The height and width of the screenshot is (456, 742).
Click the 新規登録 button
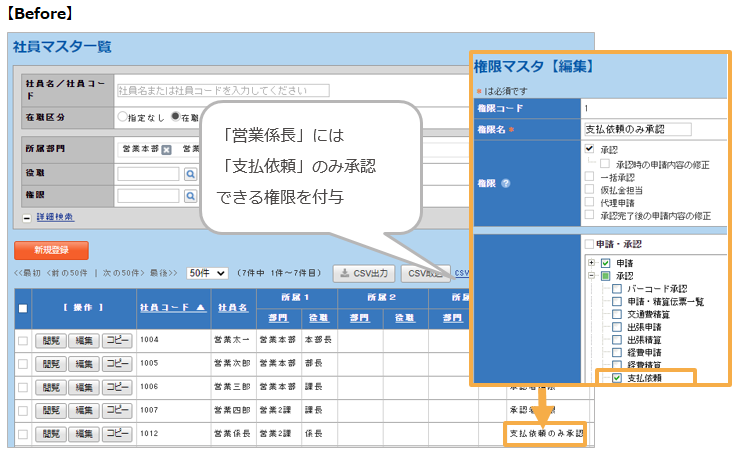(51, 250)
